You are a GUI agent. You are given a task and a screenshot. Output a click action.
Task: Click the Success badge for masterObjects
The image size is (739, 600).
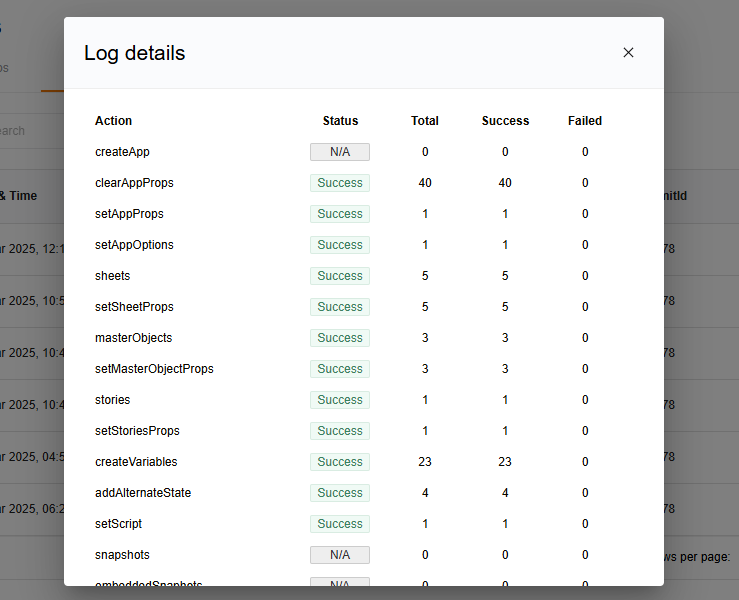click(340, 338)
